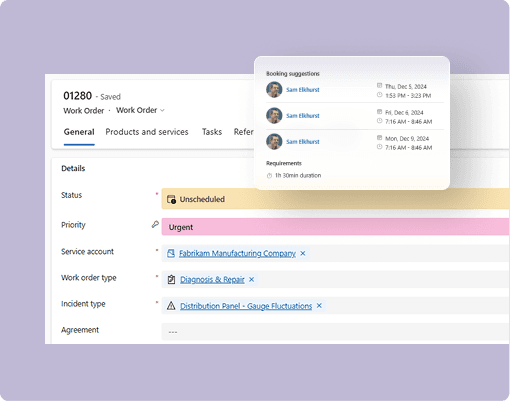
Task: Click the Incident type field label
Action: (x=83, y=304)
